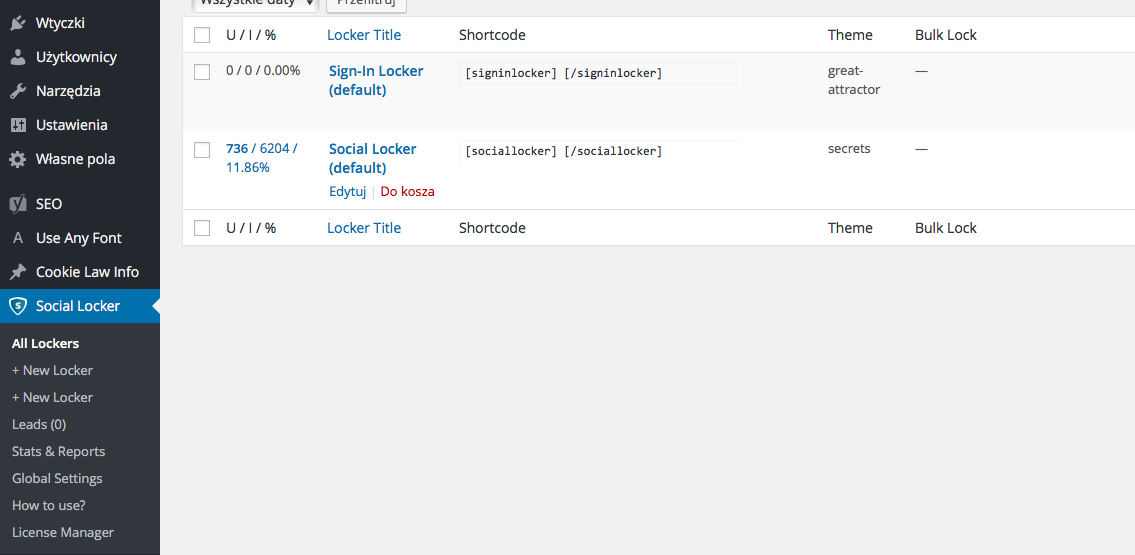
Task: Open the dates filter dropdown
Action: (x=255, y=4)
